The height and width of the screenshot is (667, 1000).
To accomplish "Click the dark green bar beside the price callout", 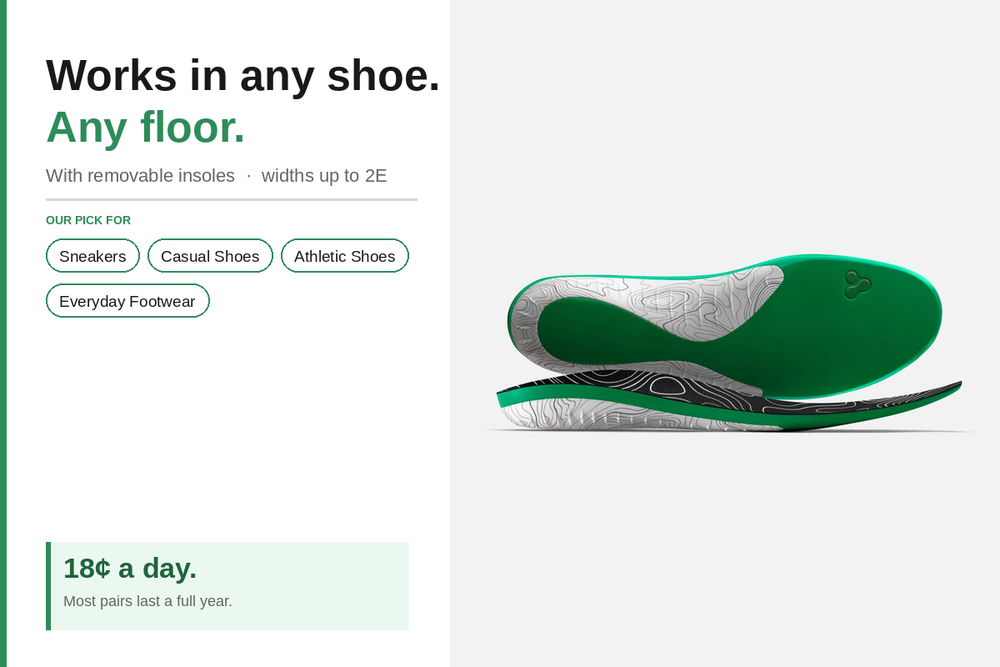I will [48, 586].
